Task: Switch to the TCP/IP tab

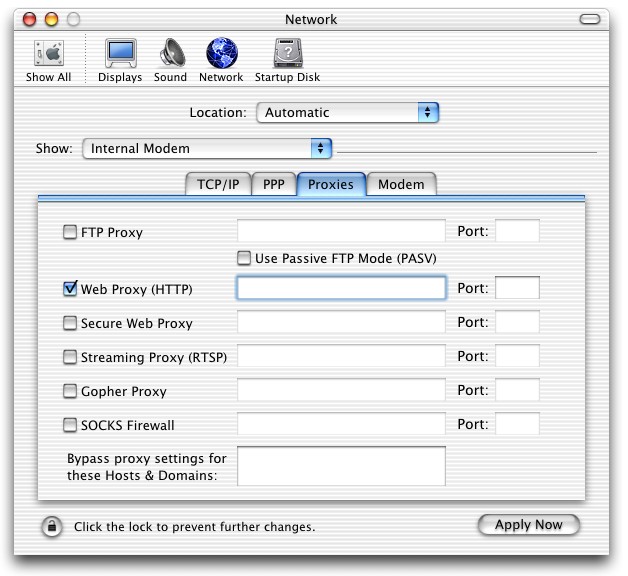Action: [x=218, y=184]
